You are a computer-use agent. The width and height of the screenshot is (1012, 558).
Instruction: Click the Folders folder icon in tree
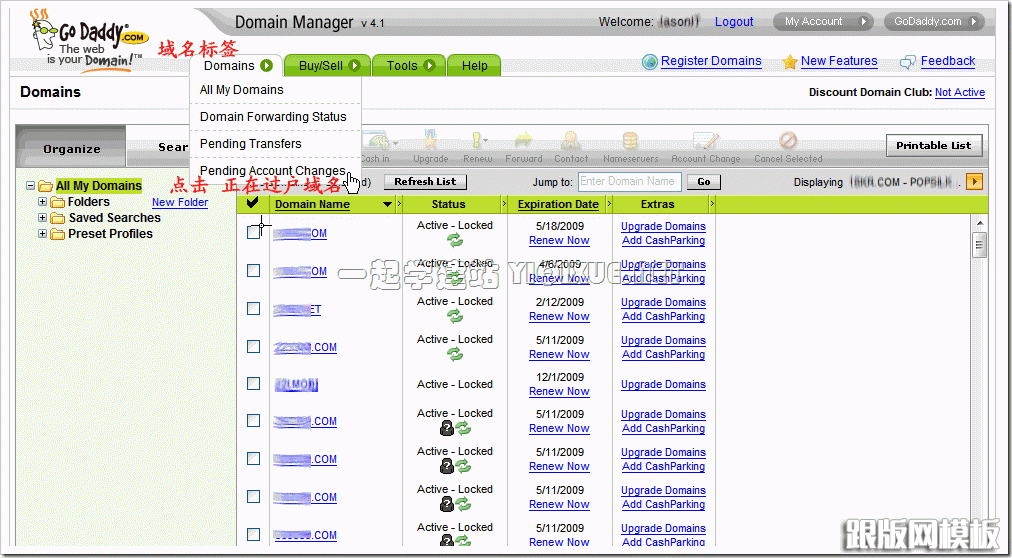click(x=58, y=202)
